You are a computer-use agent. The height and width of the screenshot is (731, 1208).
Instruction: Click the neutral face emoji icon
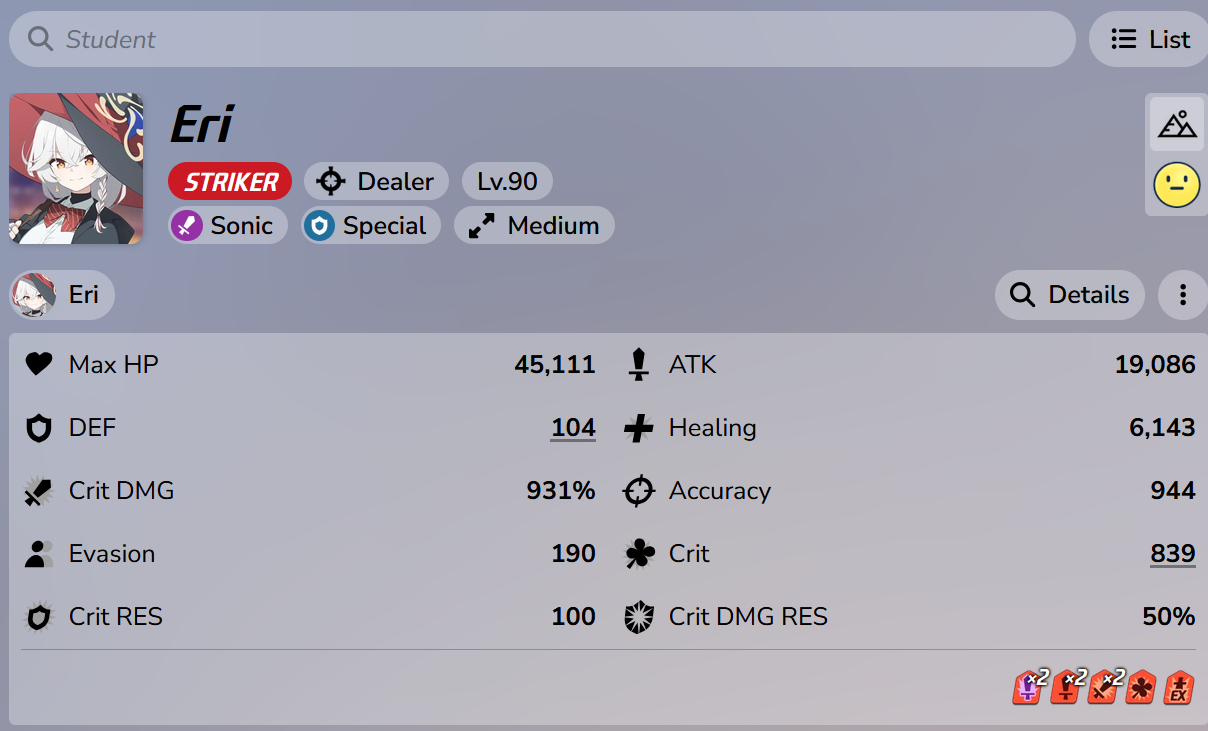click(1177, 185)
